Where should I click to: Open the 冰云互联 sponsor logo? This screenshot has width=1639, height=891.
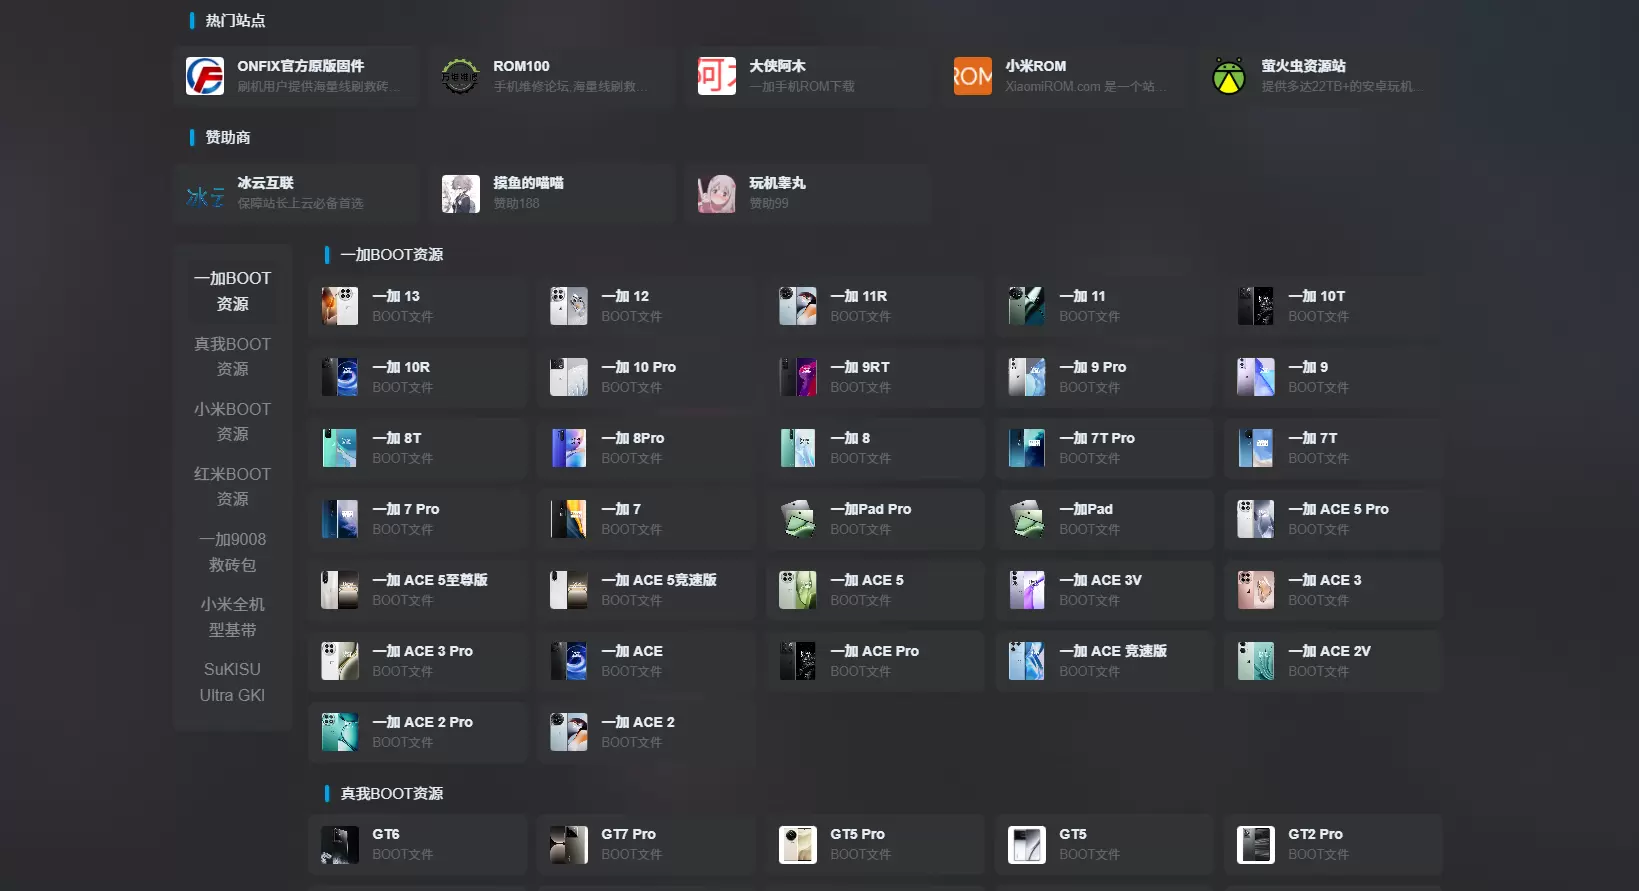pos(205,193)
